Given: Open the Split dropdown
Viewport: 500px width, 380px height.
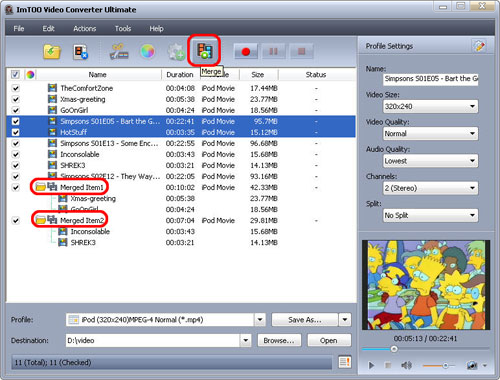Looking at the screenshot, I should coord(431,215).
